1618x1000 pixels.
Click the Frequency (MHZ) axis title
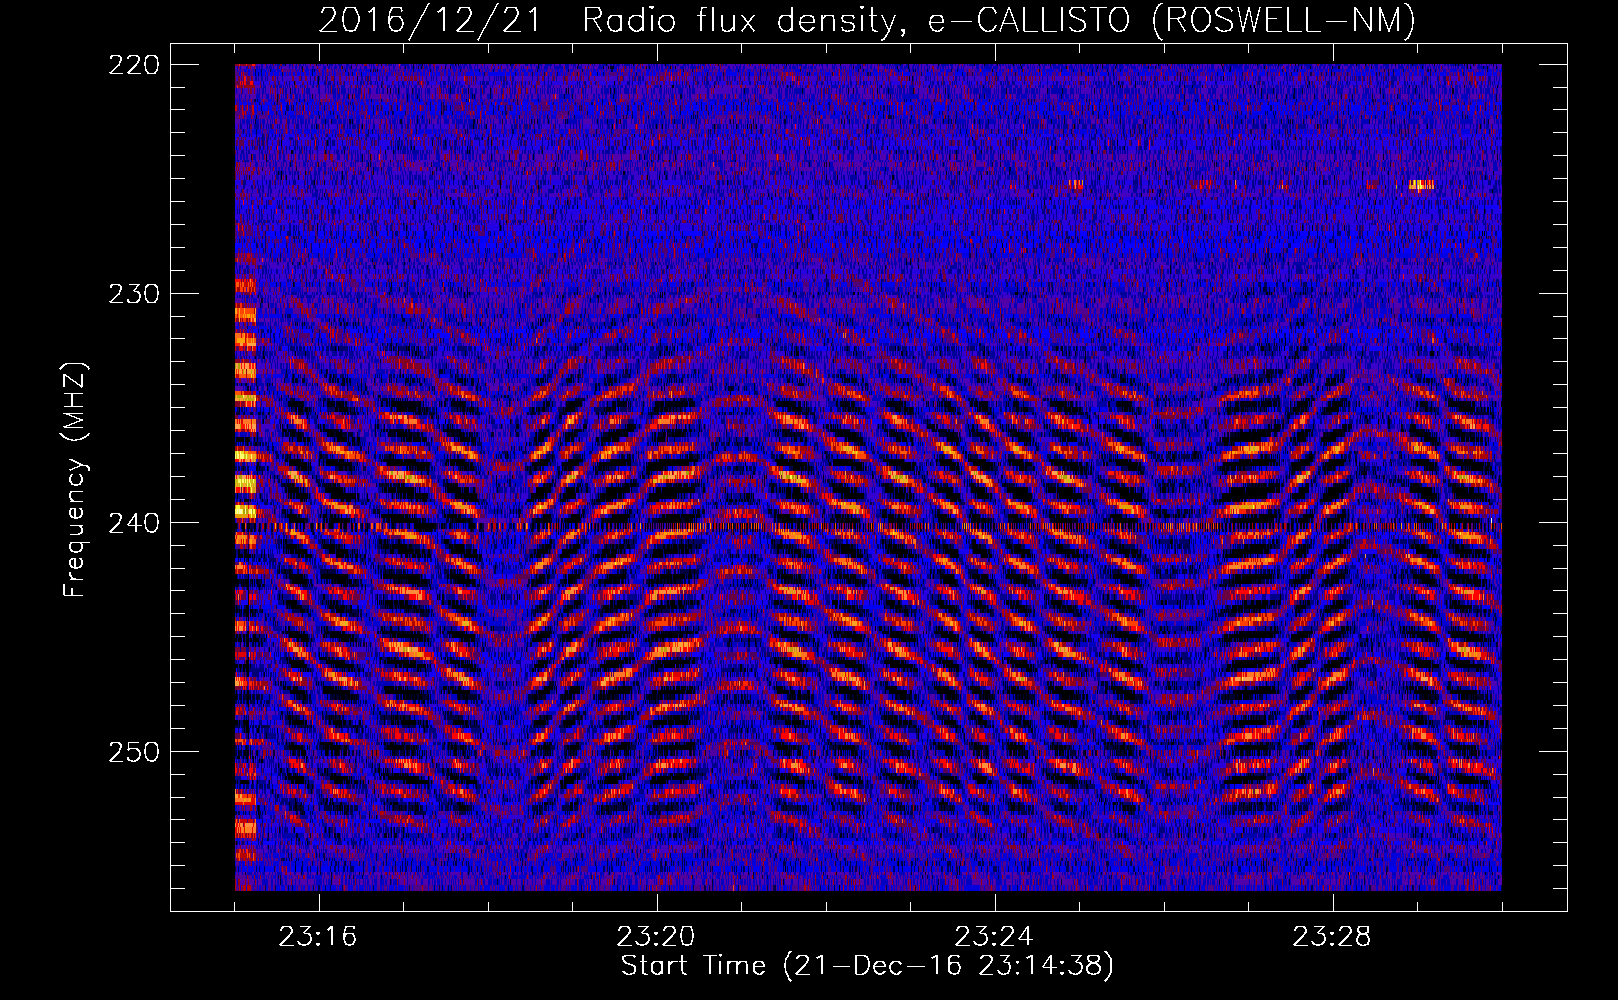click(75, 480)
